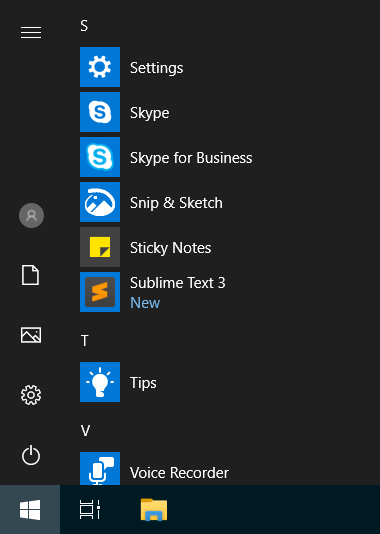Select the letter T section header
The width and height of the screenshot is (380, 534).
tap(85, 341)
